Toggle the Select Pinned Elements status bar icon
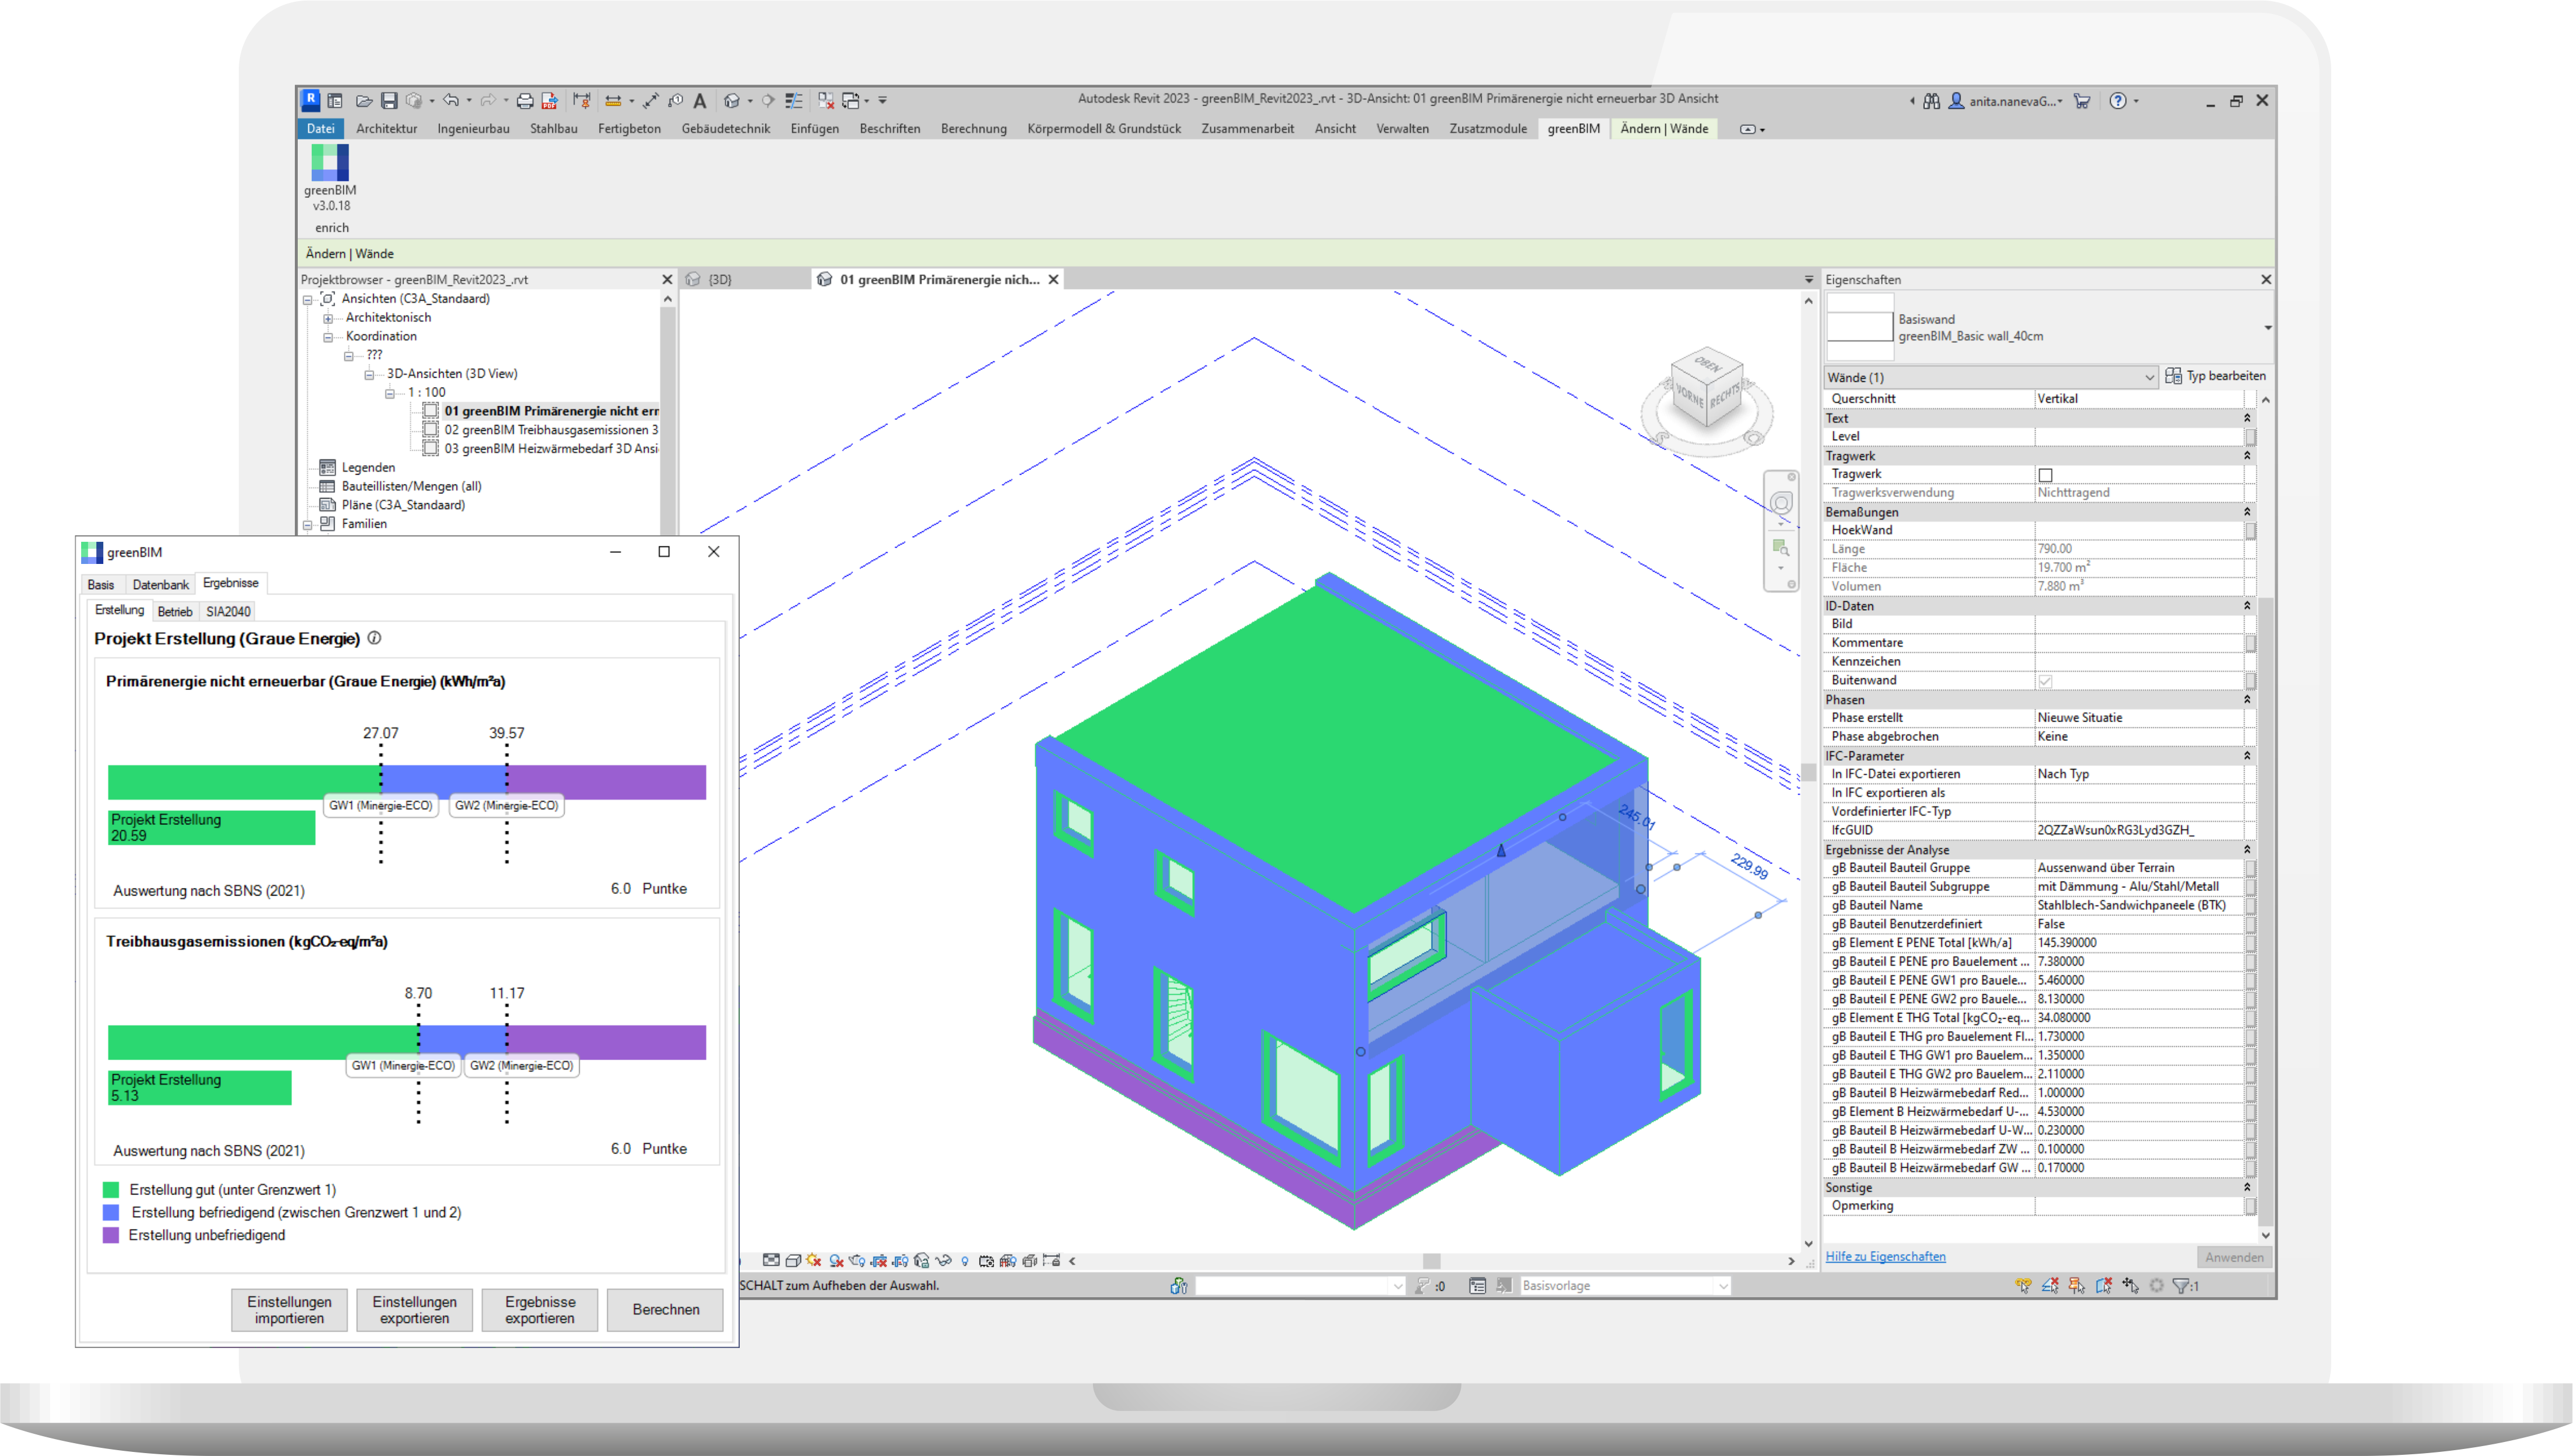This screenshot has height=1456, width=2573. pos(2076,1286)
